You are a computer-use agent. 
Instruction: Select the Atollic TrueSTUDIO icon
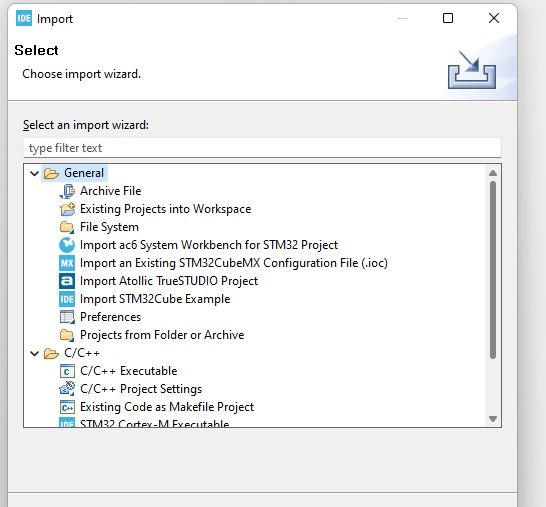click(x=67, y=281)
